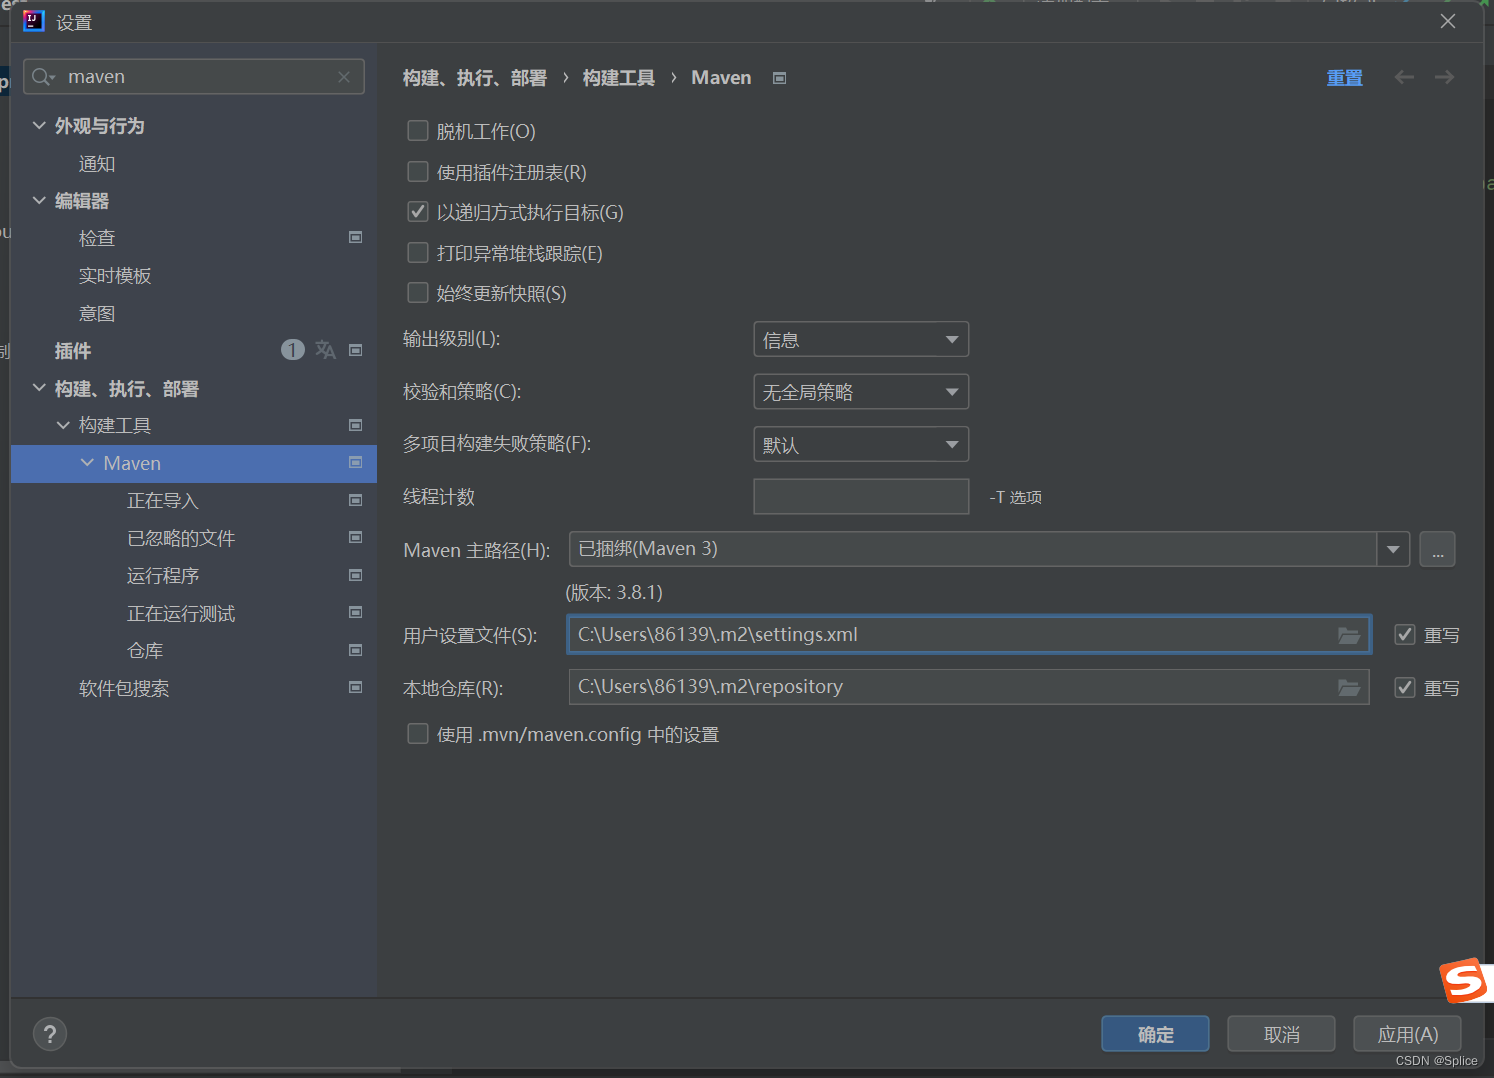Go forward with the right arrow
The height and width of the screenshot is (1078, 1494).
tap(1444, 77)
